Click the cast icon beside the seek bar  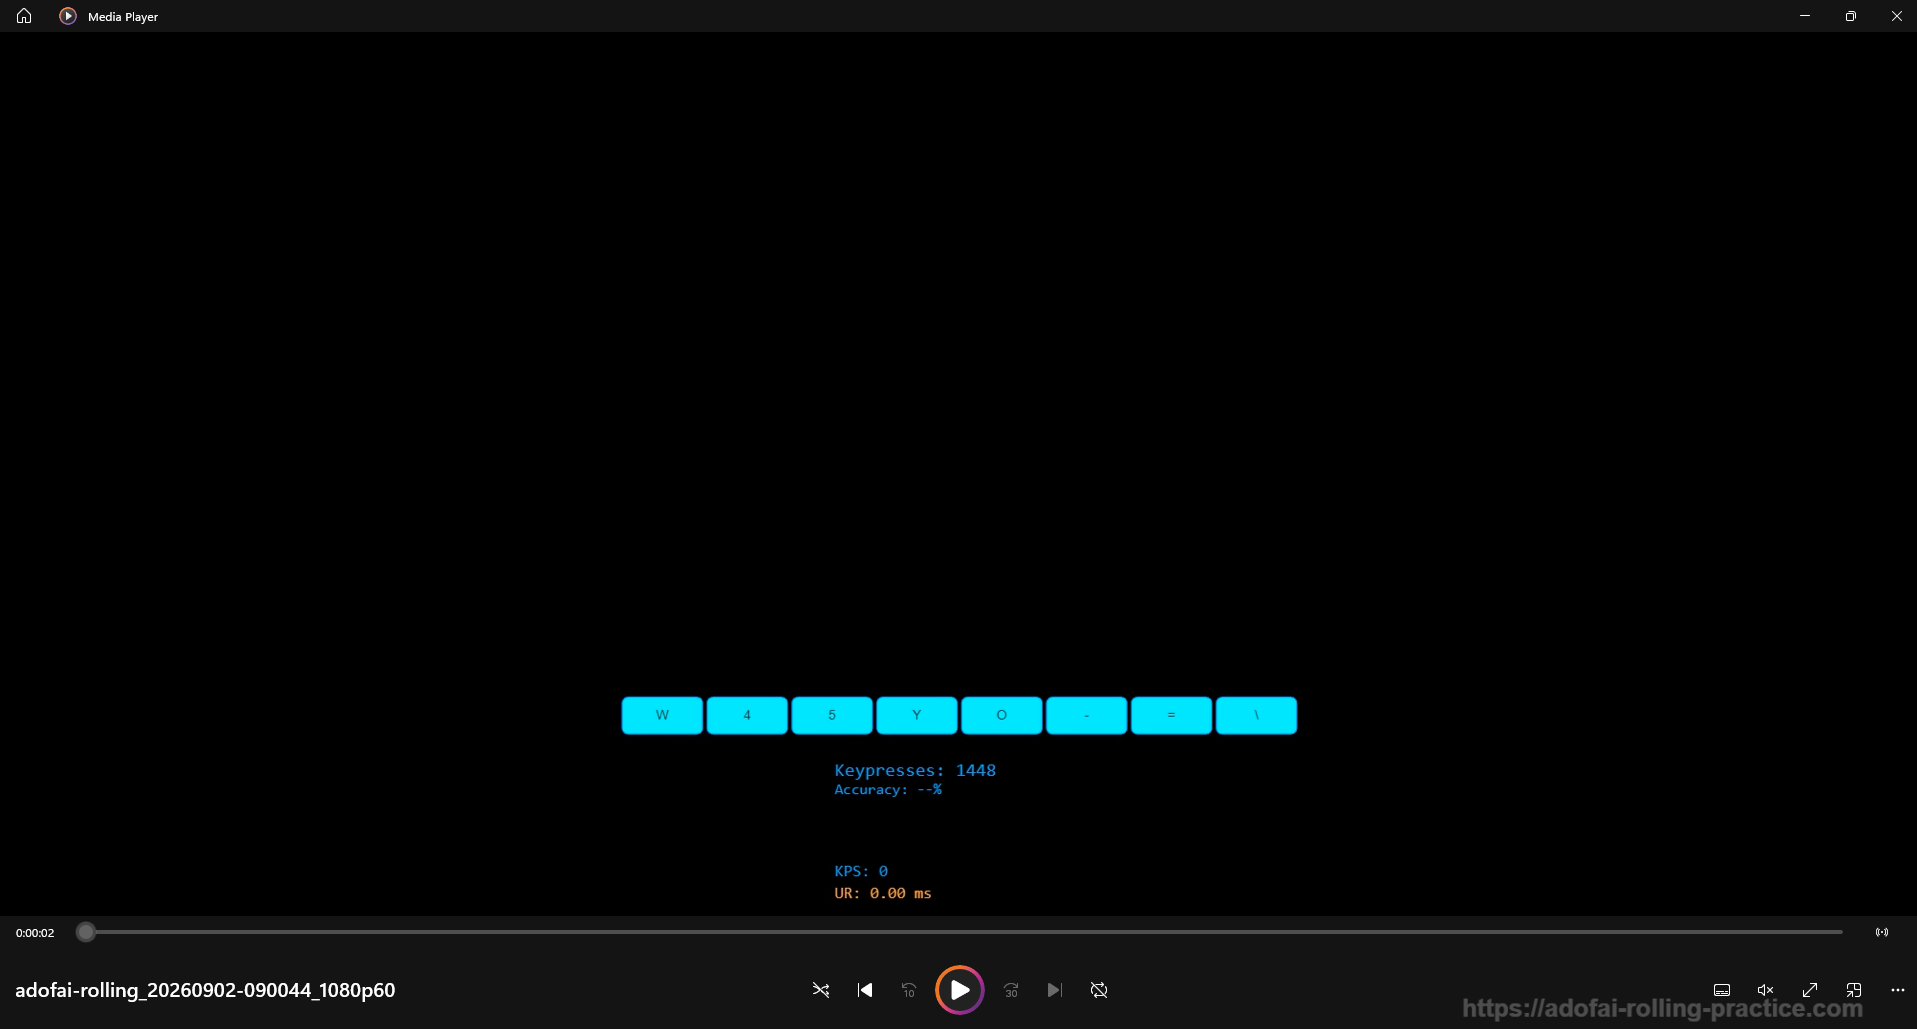(1882, 932)
